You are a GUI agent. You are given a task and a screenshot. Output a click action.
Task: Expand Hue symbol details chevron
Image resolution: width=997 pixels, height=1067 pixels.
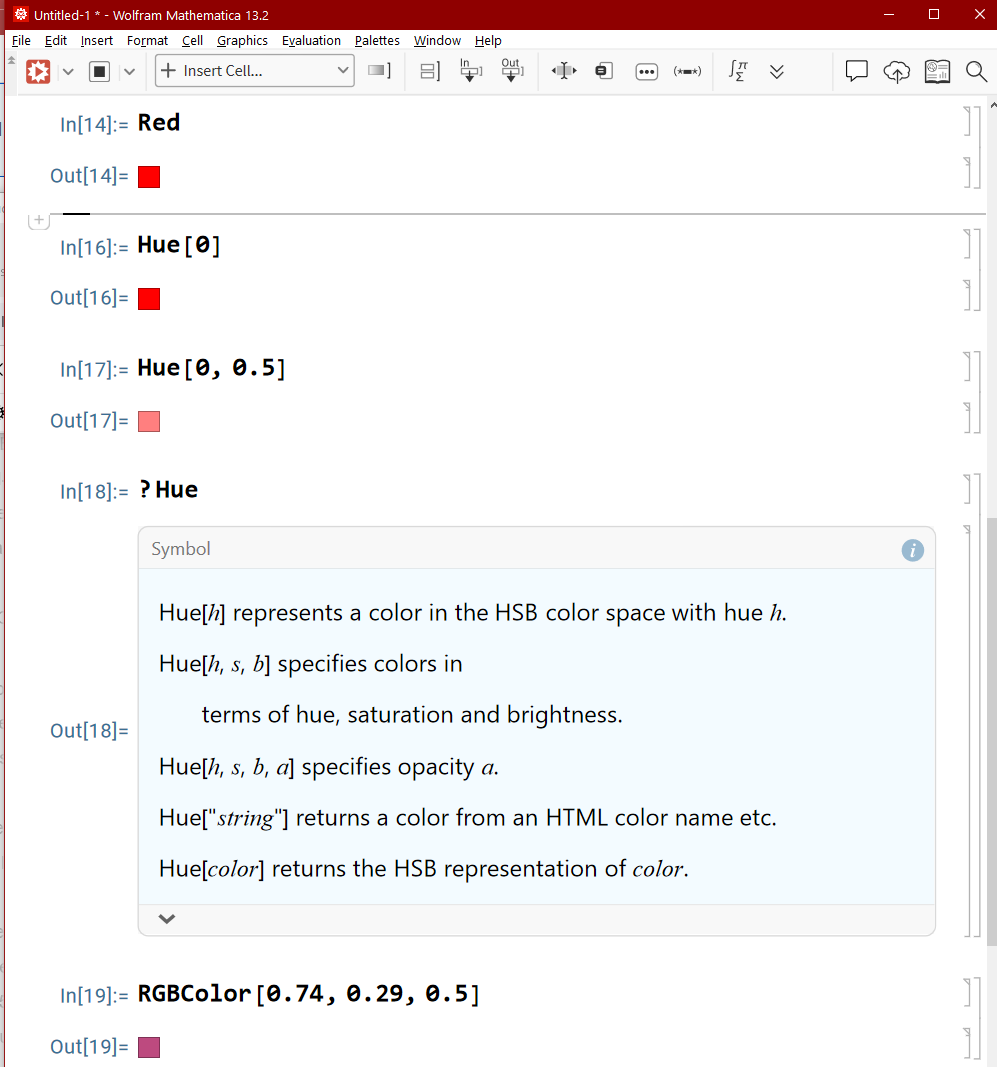click(x=167, y=919)
